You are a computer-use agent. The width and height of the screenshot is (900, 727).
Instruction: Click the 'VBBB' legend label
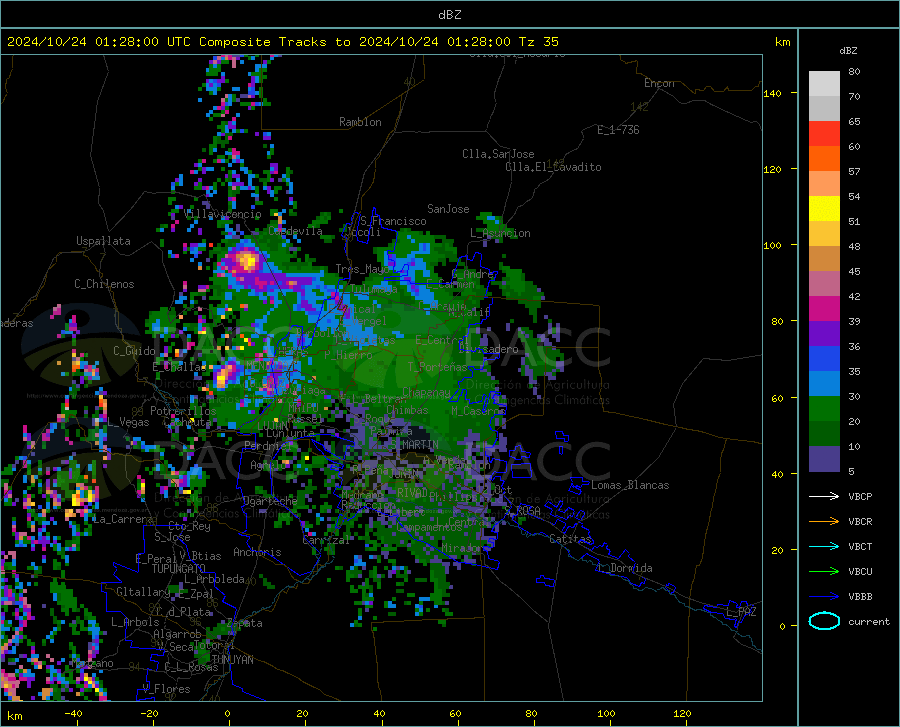click(860, 596)
